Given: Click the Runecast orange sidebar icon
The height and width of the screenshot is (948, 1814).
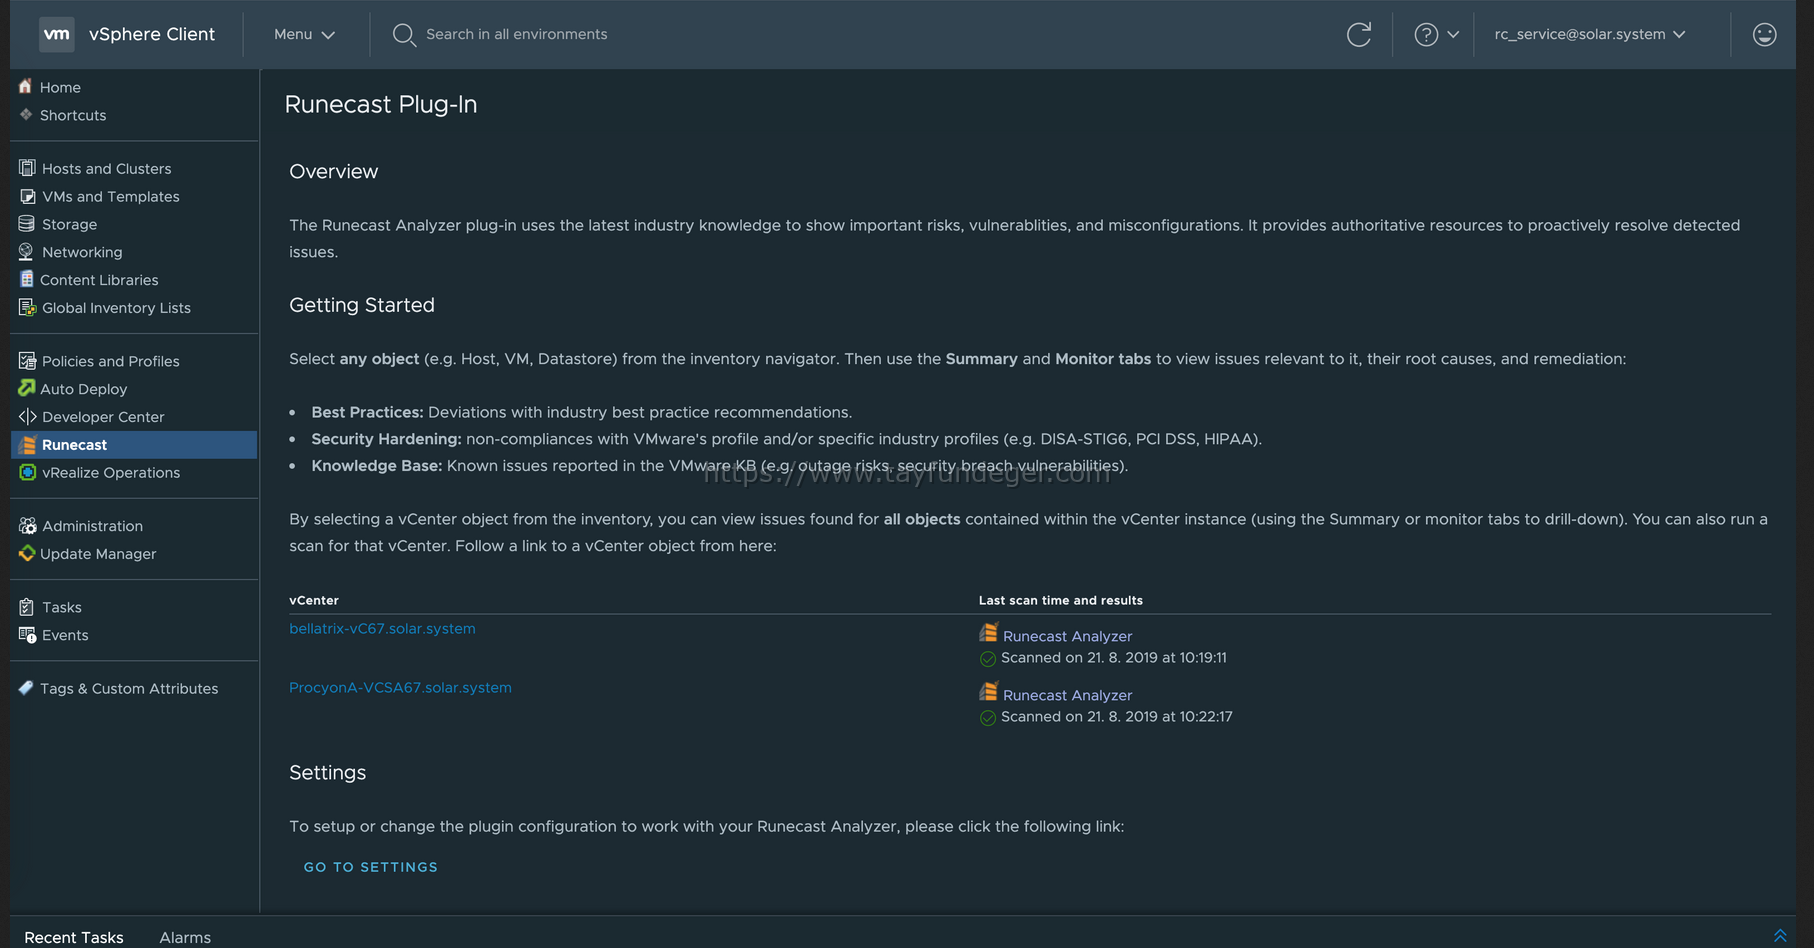Looking at the screenshot, I should coord(27,444).
